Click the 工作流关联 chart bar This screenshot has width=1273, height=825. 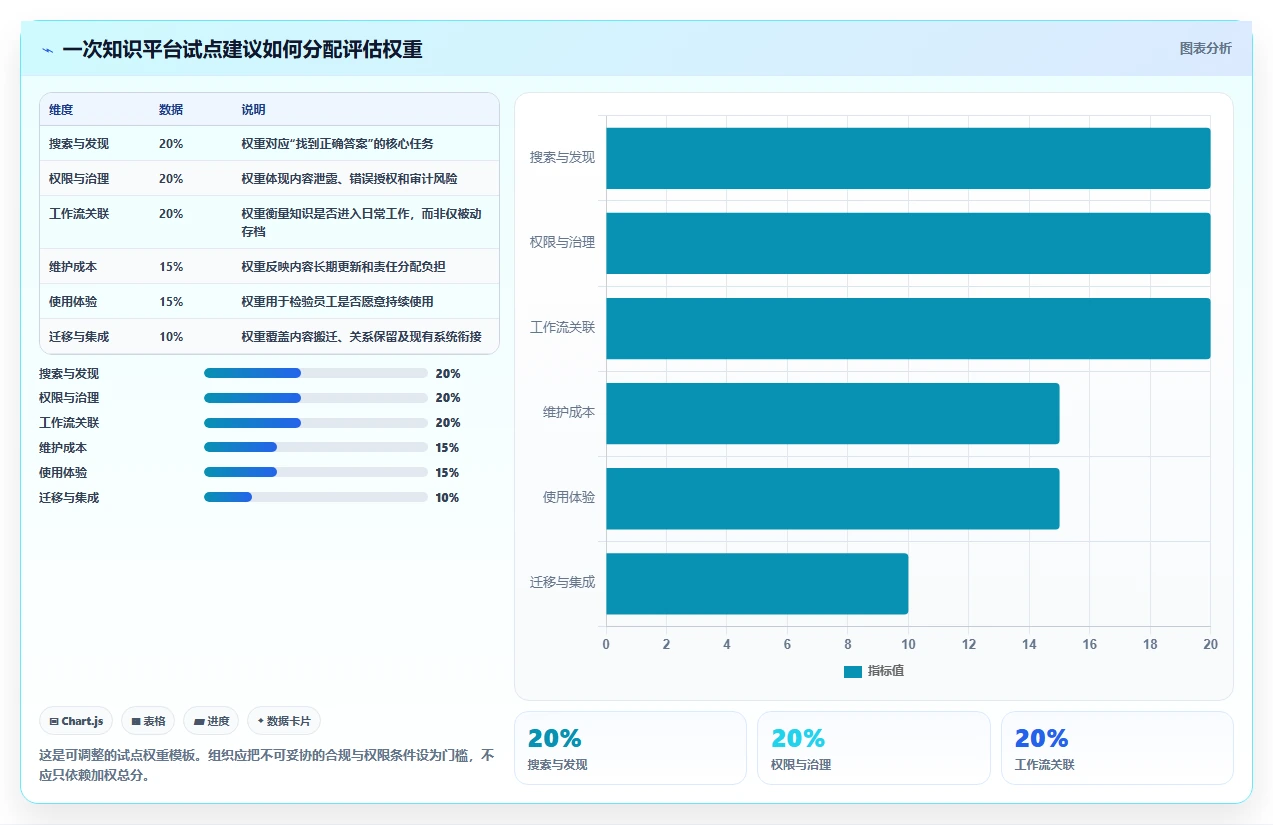pyautogui.click(x=908, y=328)
